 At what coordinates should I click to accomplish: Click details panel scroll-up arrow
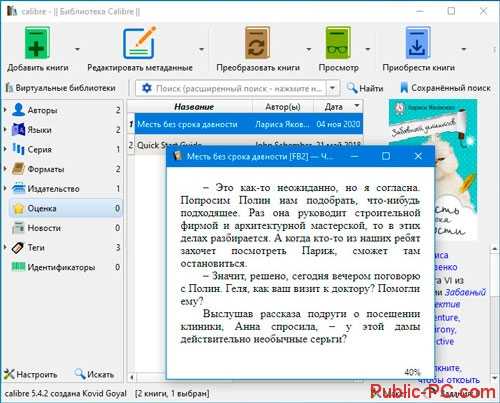(x=495, y=249)
